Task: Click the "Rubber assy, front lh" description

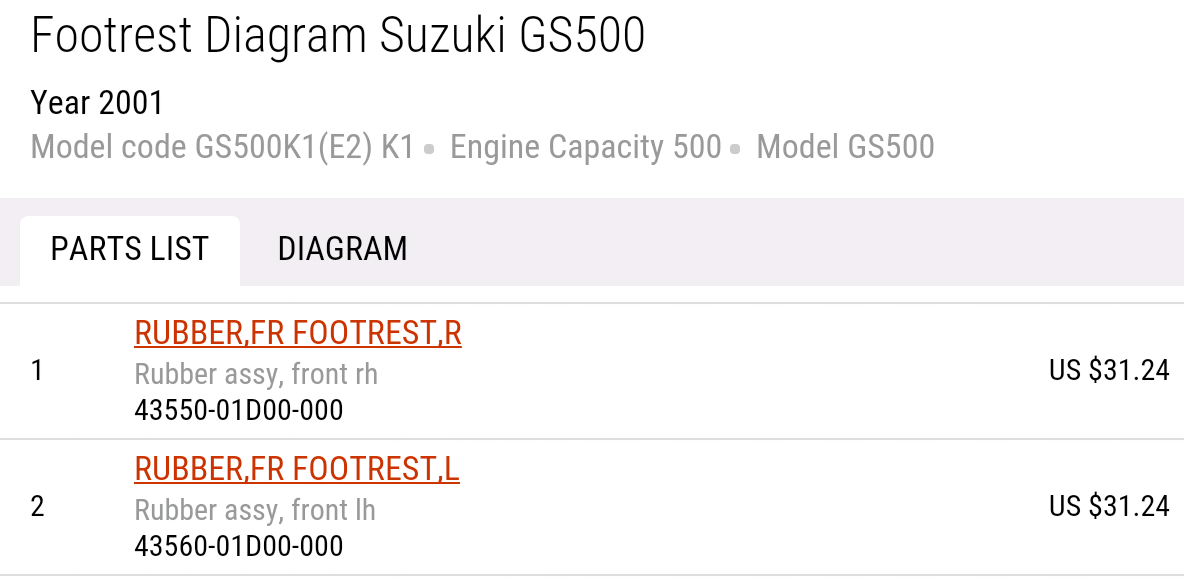Action: 255,510
